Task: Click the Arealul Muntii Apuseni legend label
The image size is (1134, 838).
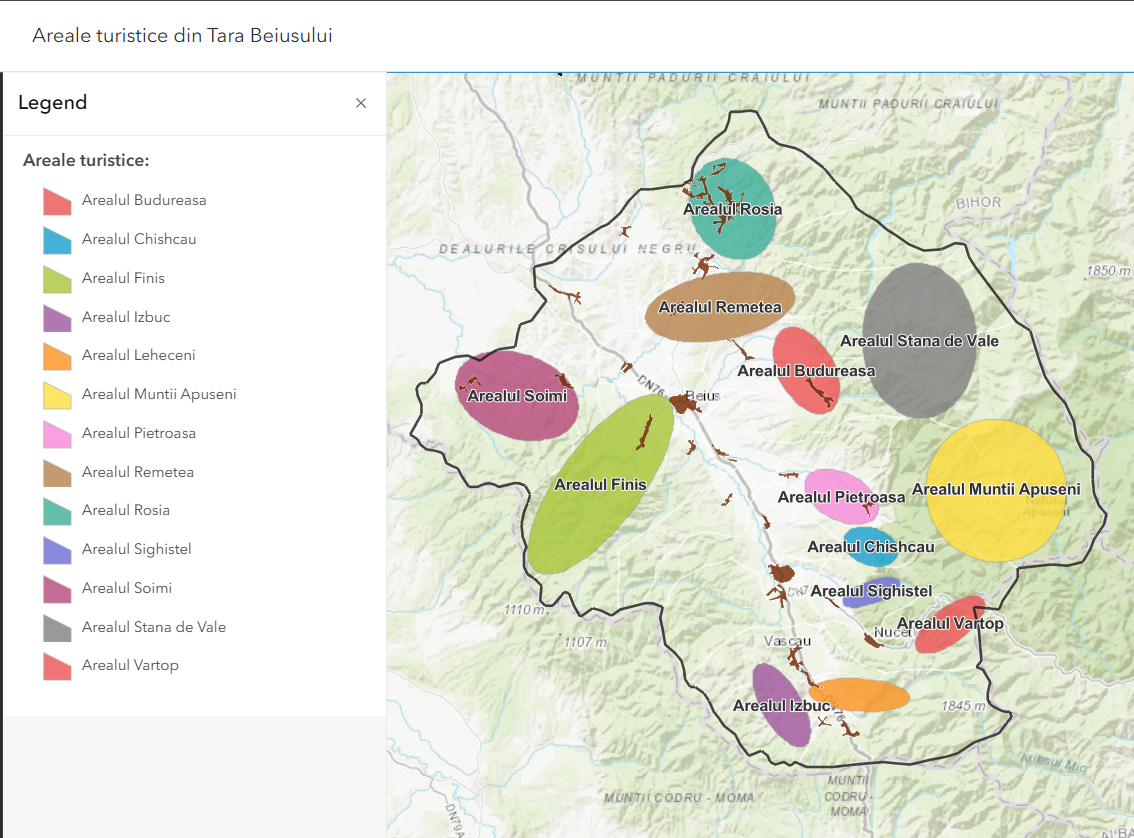Action: click(159, 394)
